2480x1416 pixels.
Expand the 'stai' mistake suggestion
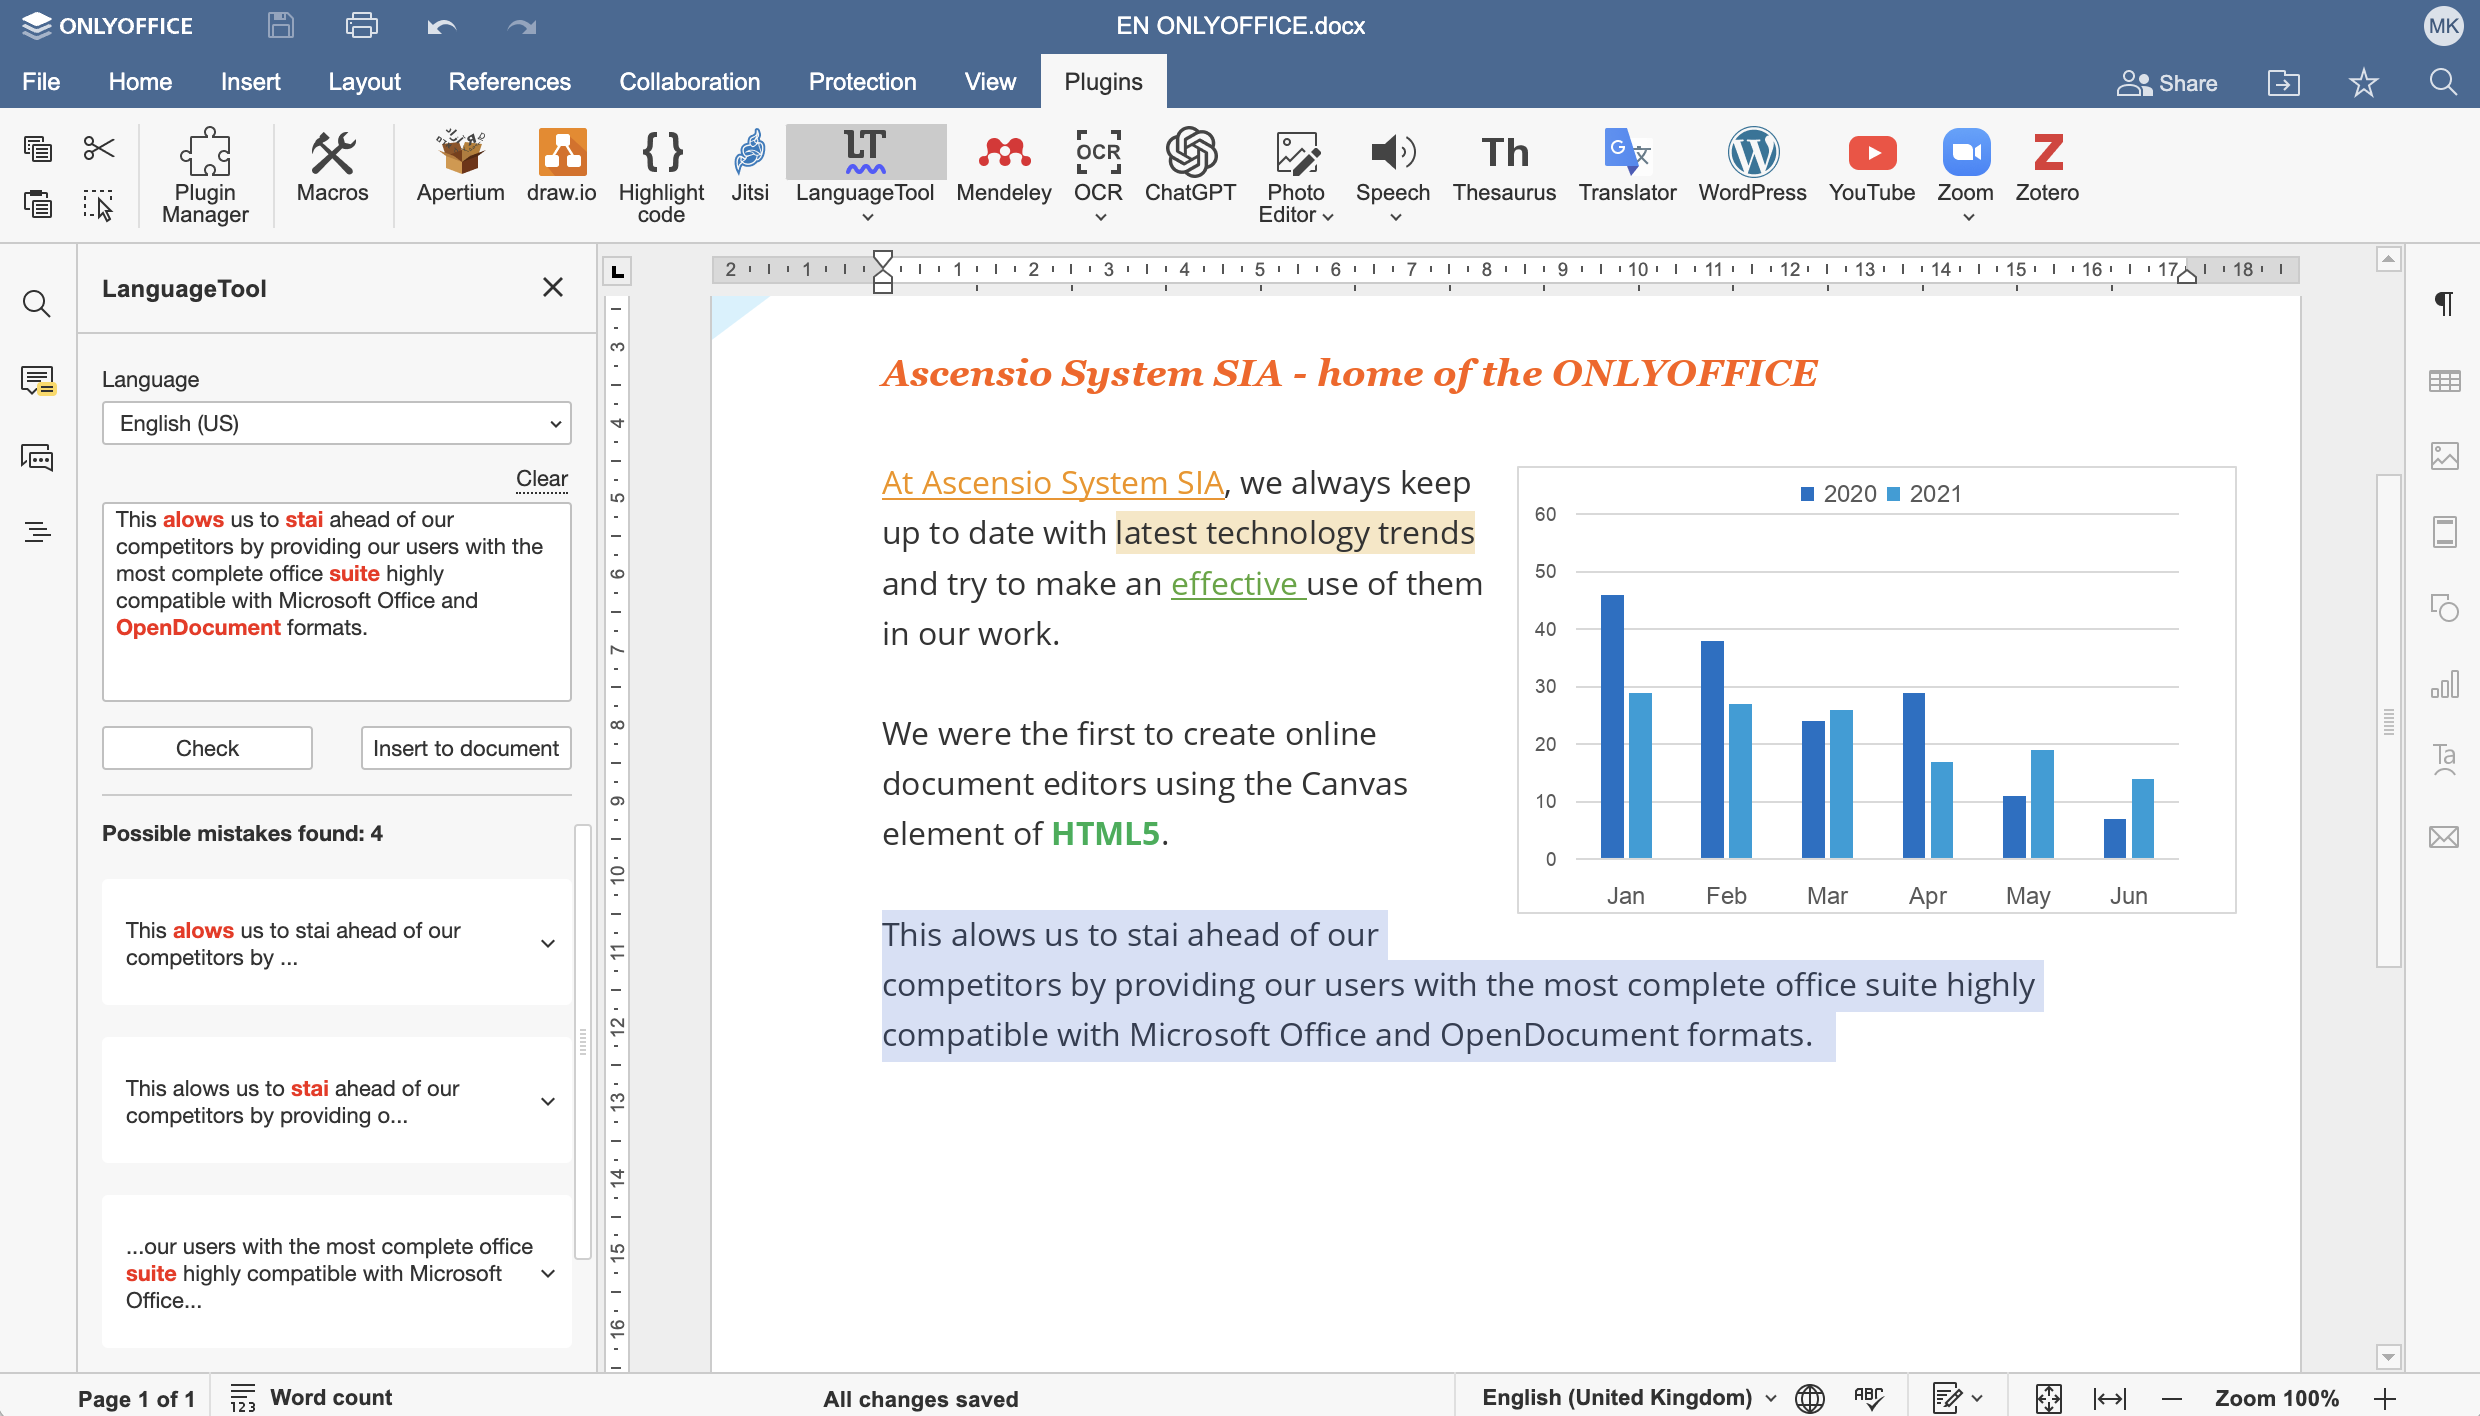pos(548,1101)
